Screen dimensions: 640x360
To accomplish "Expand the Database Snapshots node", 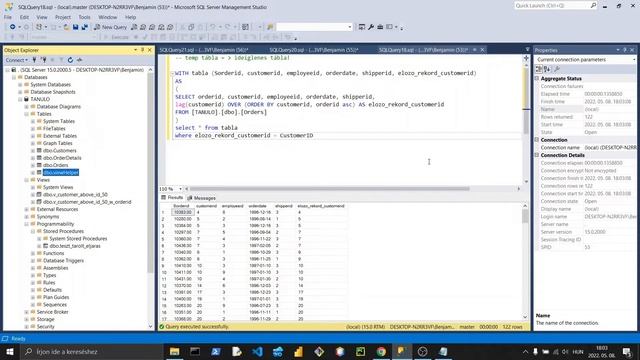I will pos(20,92).
